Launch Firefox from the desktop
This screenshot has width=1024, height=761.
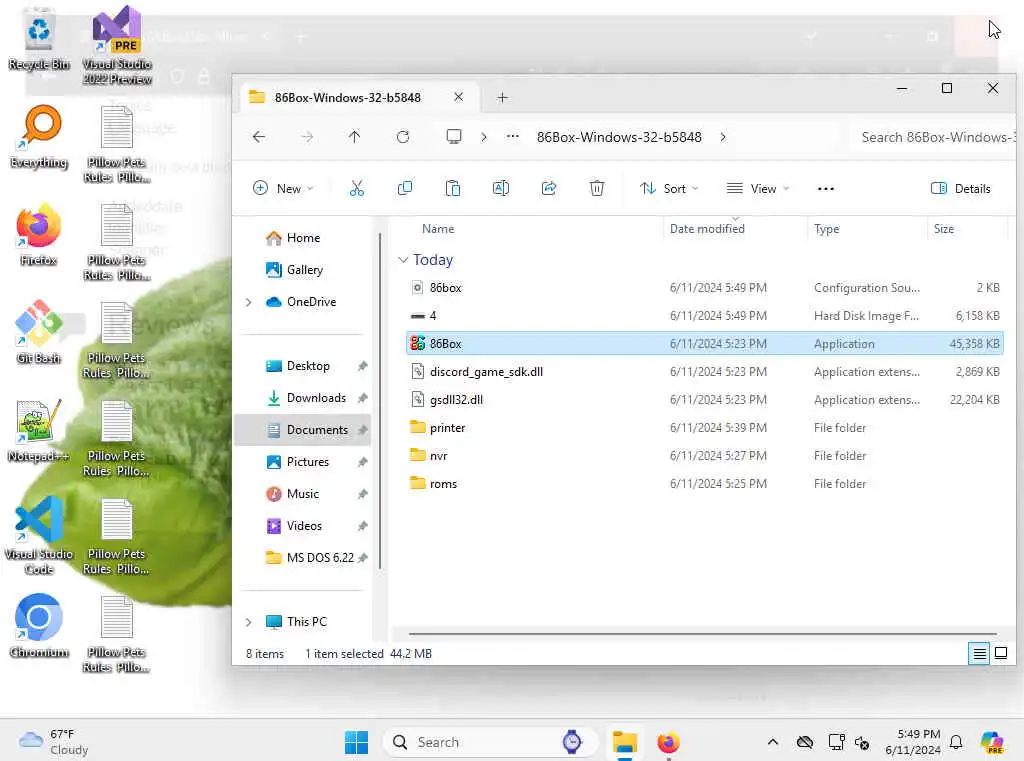[x=39, y=235]
